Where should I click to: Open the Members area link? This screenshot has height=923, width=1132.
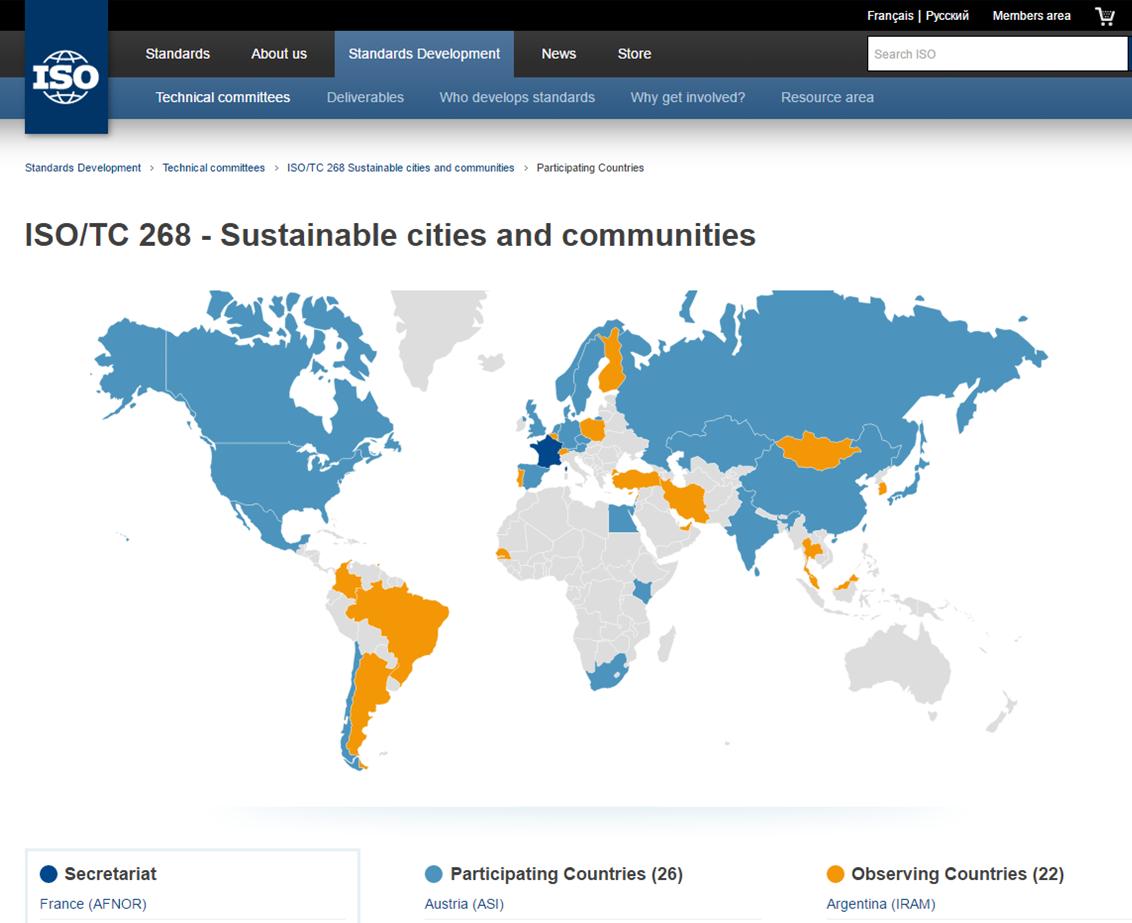click(x=1031, y=16)
